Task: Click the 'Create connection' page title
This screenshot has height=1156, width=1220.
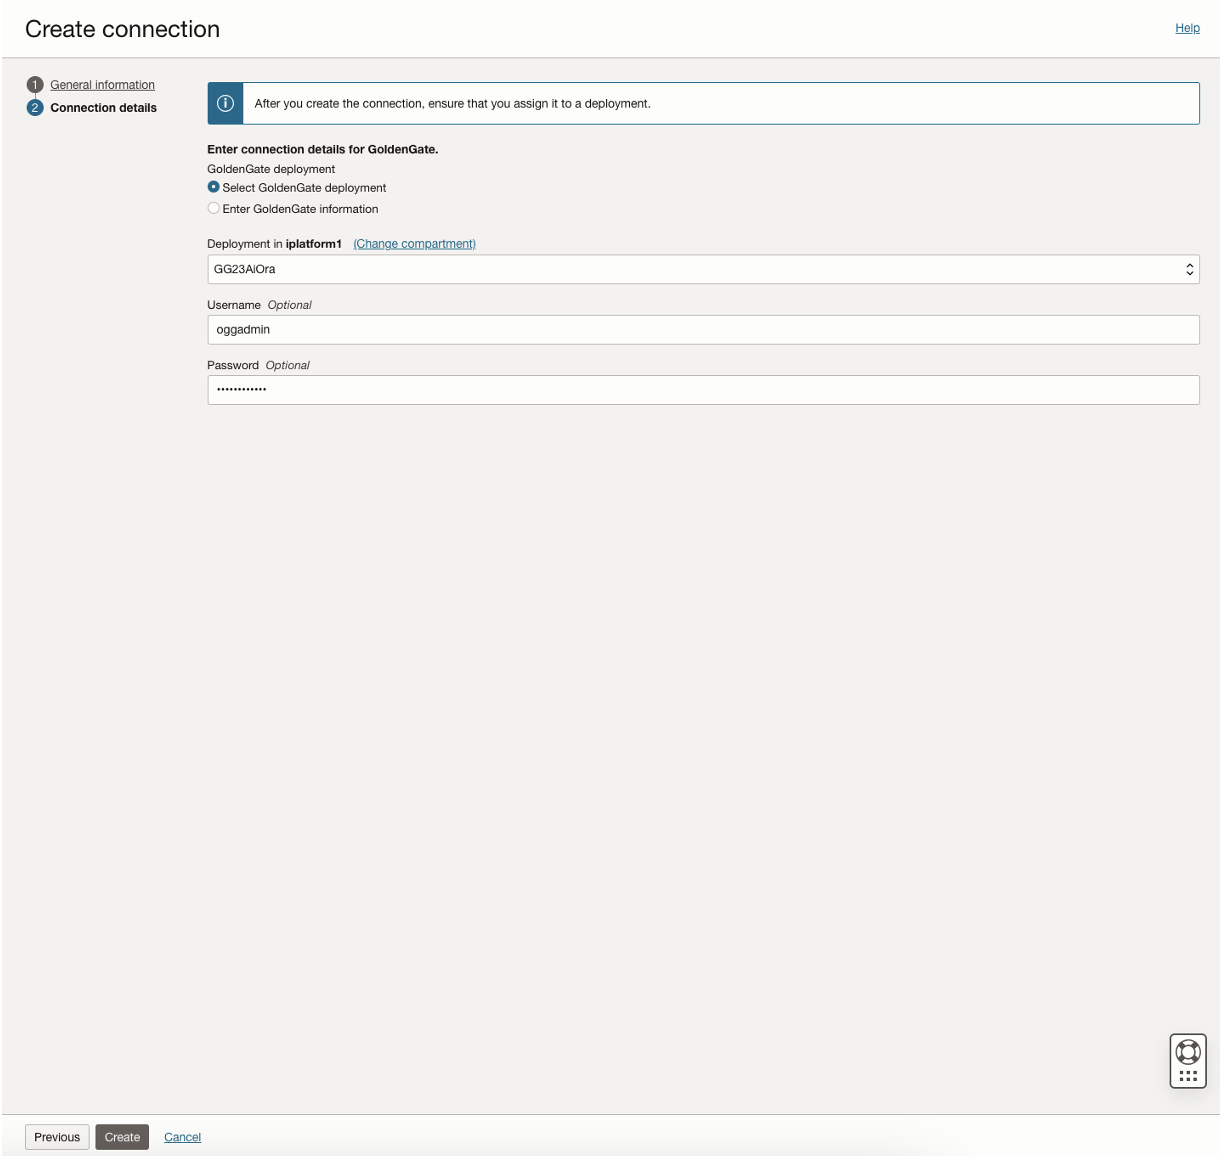Action: [123, 29]
